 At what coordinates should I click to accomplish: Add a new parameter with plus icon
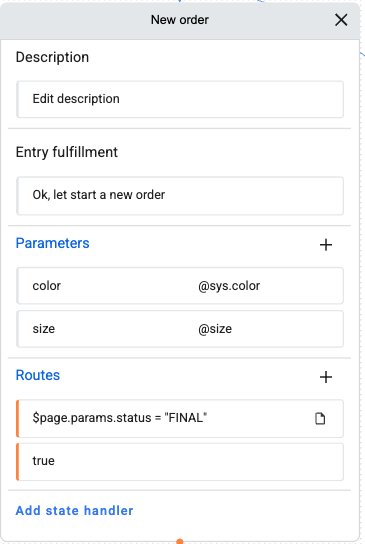tap(326, 245)
